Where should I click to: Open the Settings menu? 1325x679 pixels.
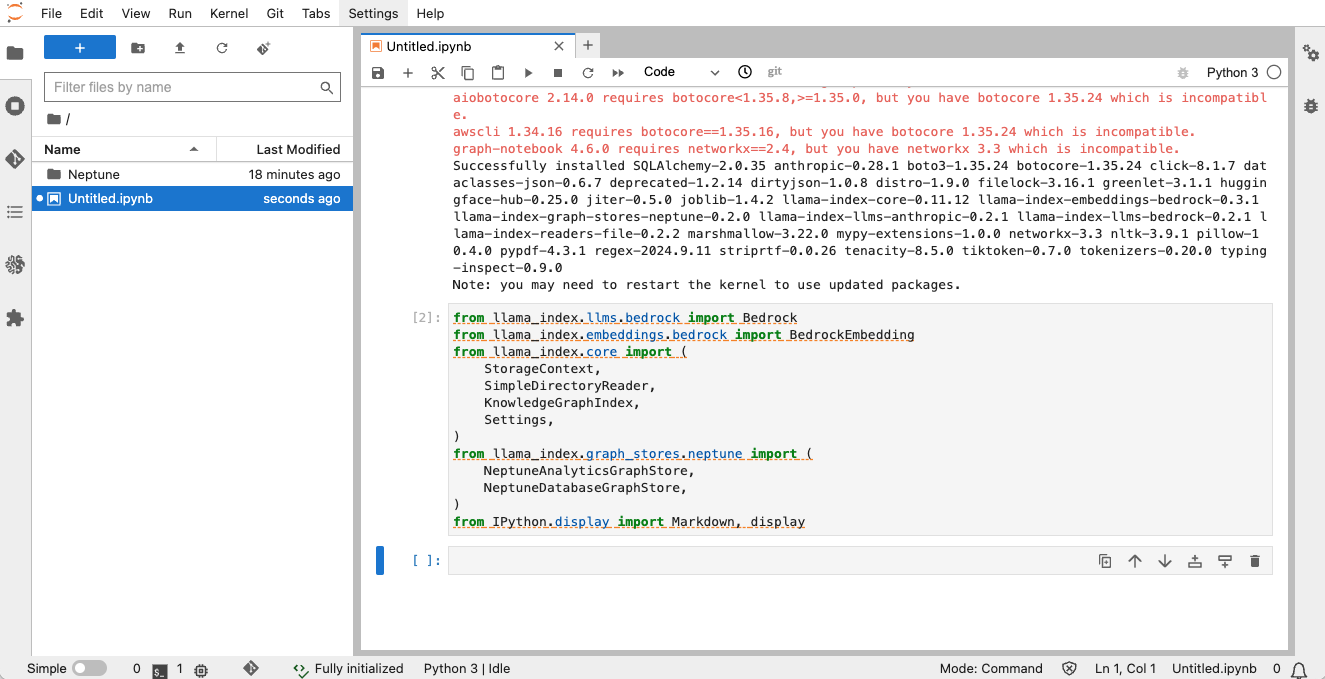pyautogui.click(x=373, y=13)
